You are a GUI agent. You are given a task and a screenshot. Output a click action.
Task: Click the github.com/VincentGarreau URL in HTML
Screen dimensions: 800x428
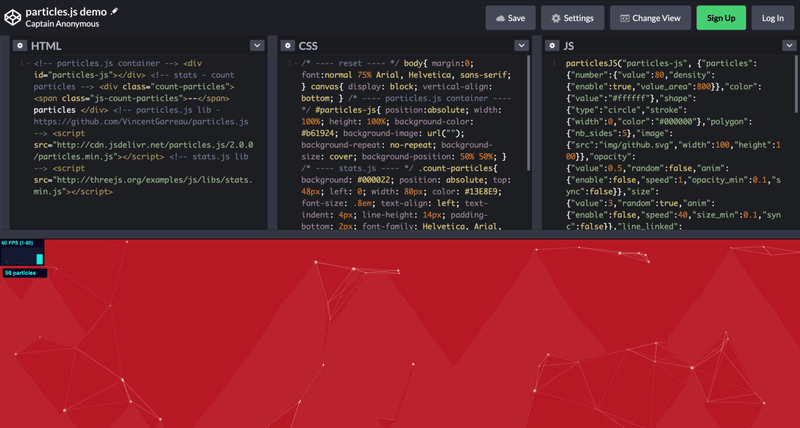[141, 122]
